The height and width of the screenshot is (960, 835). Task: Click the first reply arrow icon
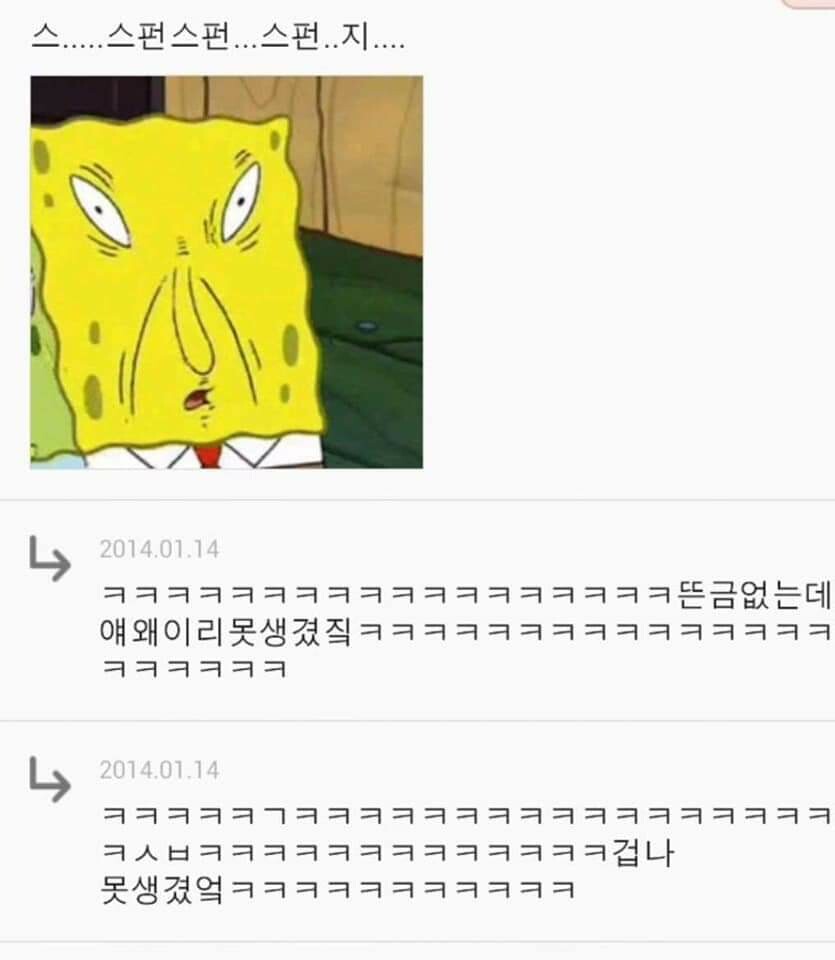50,558
